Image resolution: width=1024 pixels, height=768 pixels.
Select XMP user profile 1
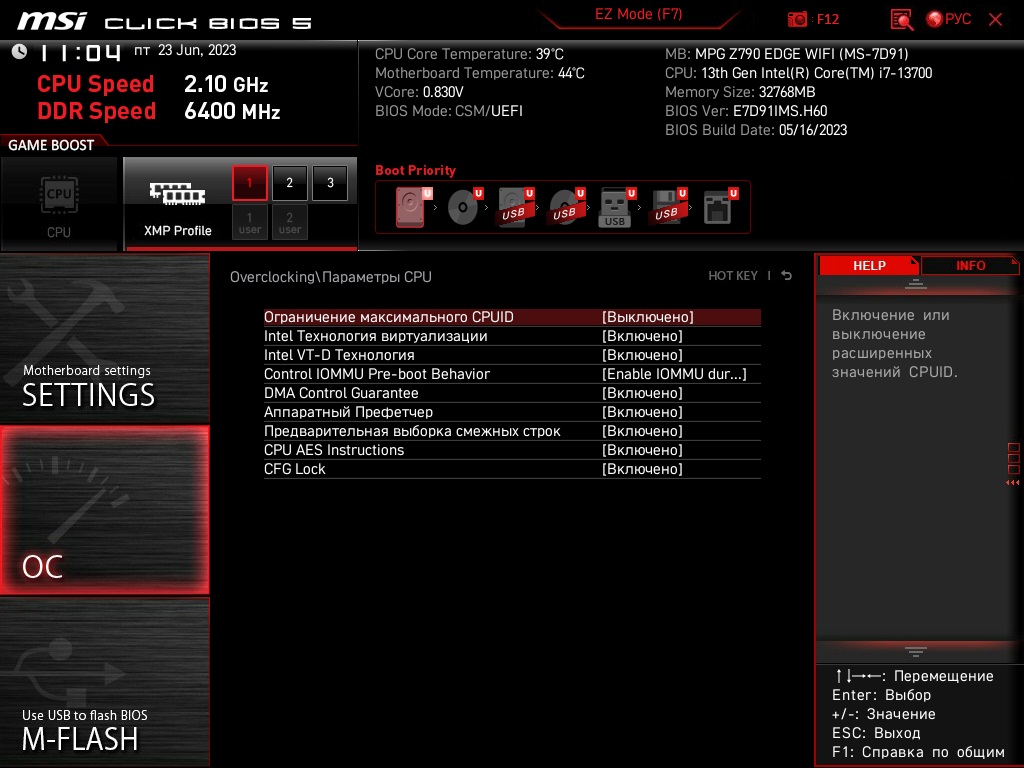pyautogui.click(x=249, y=222)
